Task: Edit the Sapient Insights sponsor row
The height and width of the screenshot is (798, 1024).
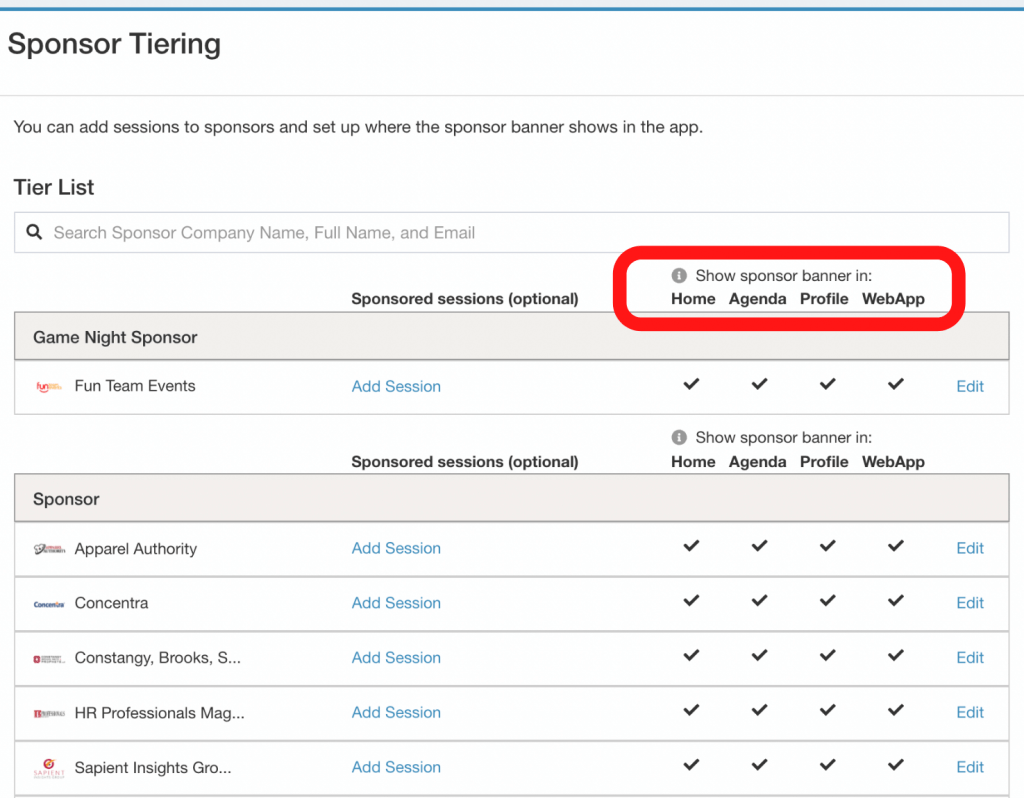Action: pyautogui.click(x=970, y=767)
